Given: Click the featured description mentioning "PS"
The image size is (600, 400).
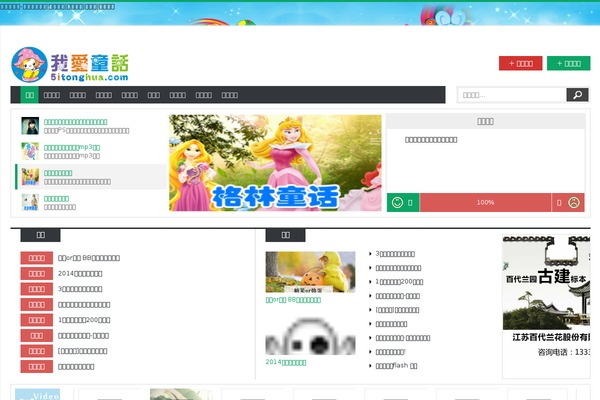Looking at the screenshot, I should (x=86, y=131).
